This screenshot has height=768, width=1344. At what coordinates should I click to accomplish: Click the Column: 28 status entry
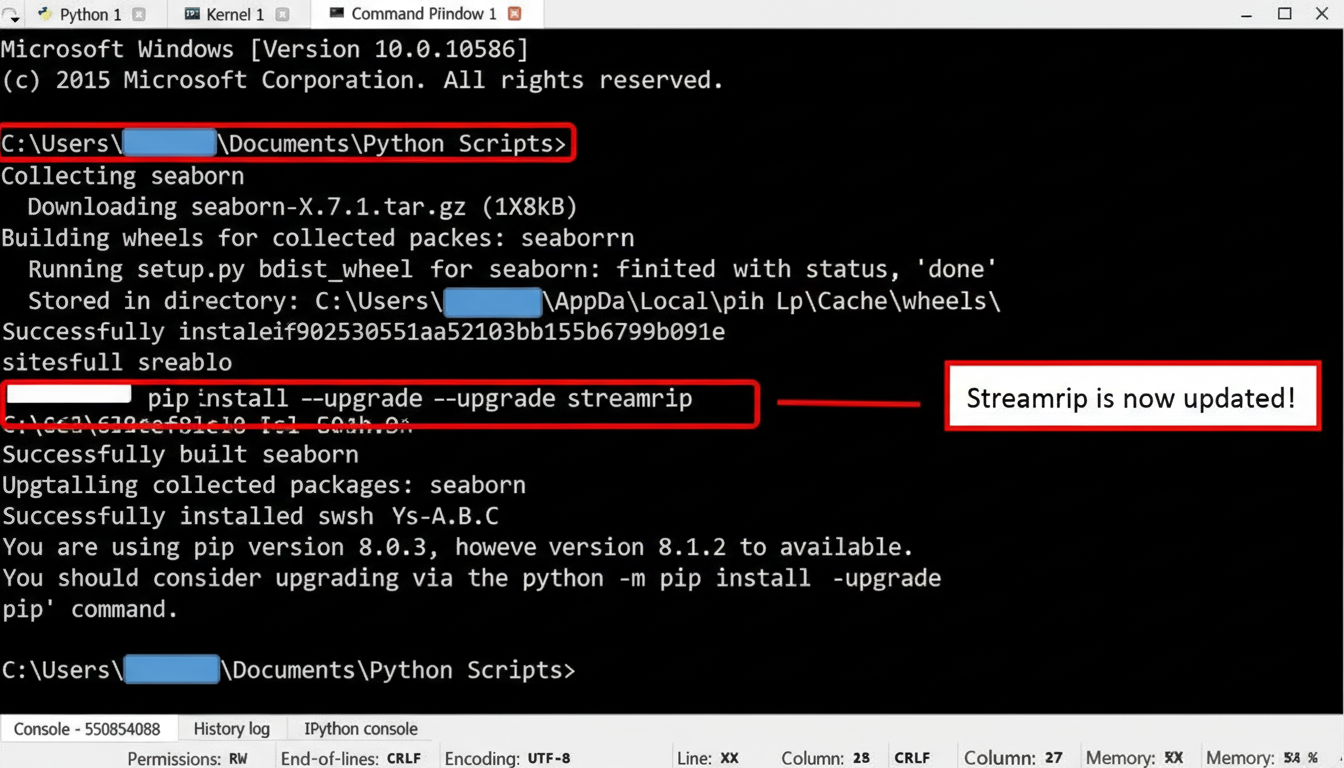(826, 758)
